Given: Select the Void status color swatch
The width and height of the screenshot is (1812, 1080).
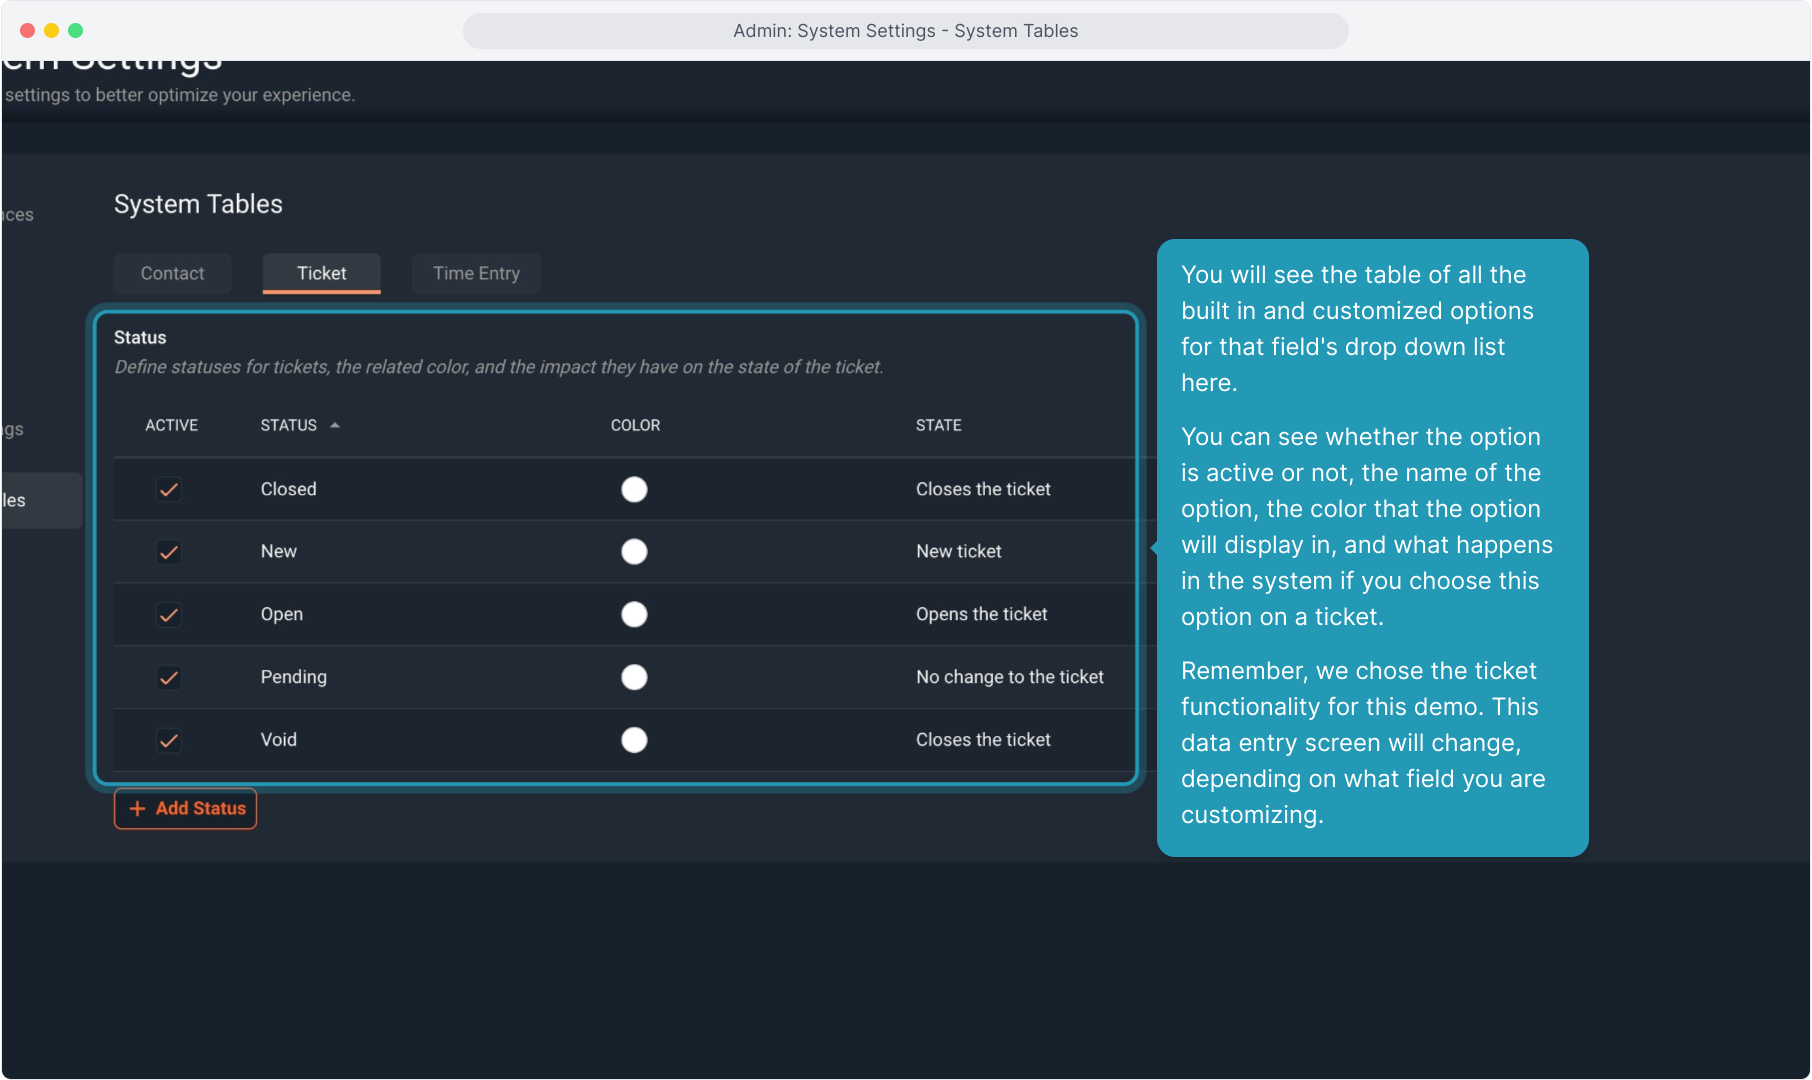Looking at the screenshot, I should click(634, 740).
